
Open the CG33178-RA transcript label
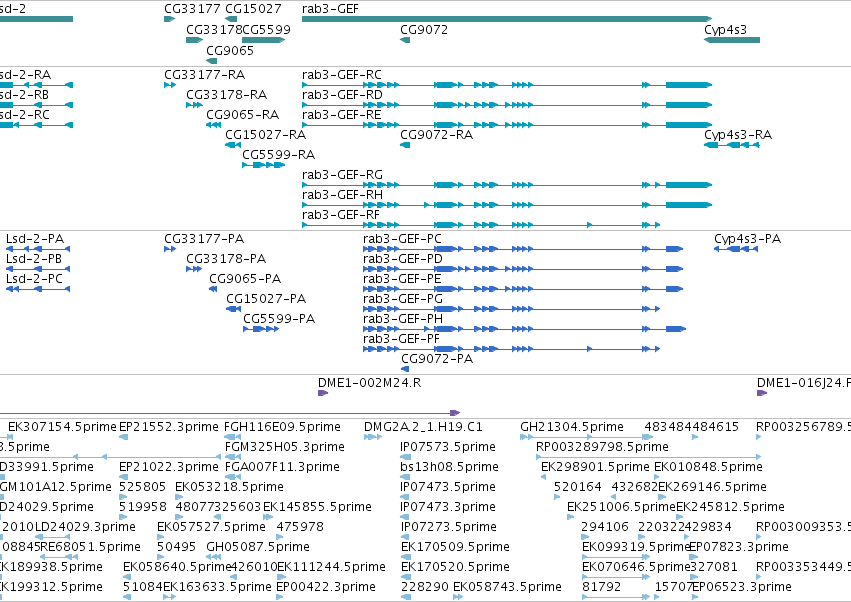tap(226, 94)
